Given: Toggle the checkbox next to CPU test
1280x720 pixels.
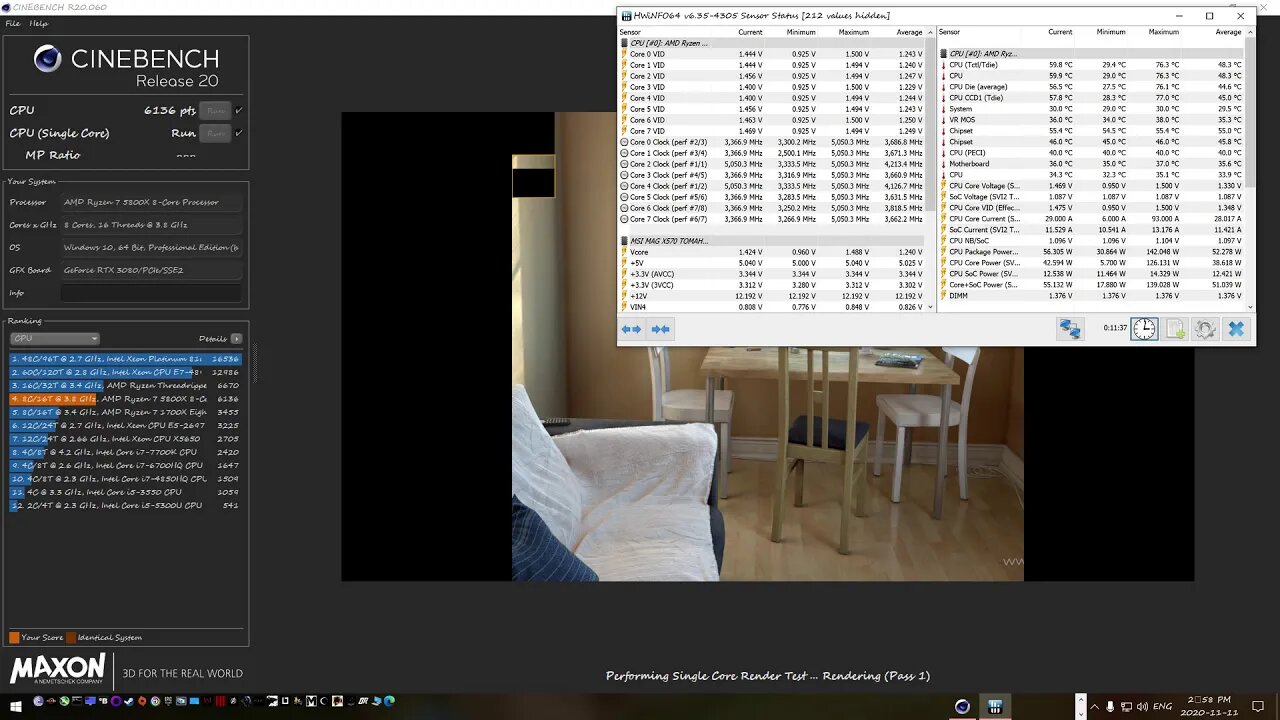Looking at the screenshot, I should (238, 110).
